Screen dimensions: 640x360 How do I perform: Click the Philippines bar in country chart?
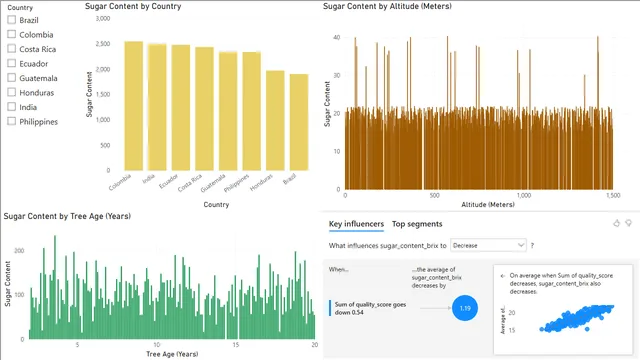click(252, 111)
